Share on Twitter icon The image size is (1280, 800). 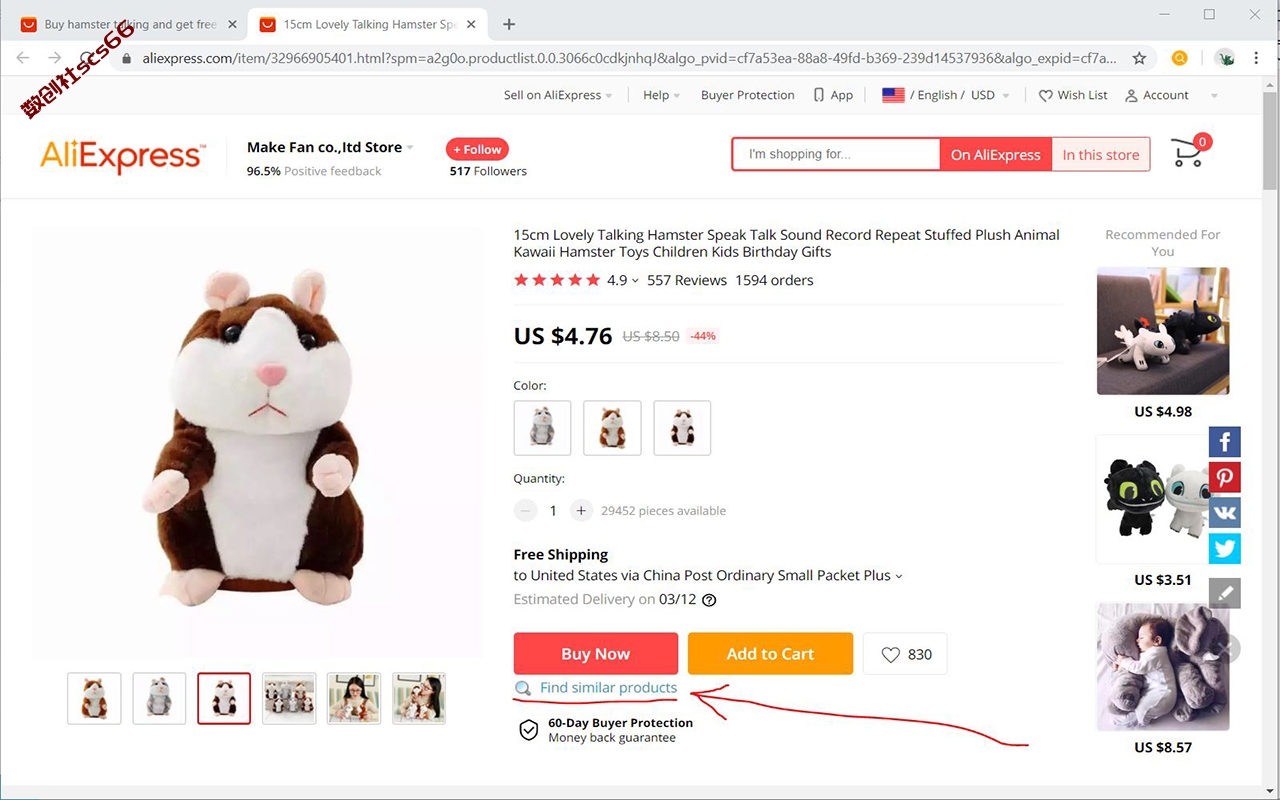click(x=1224, y=548)
